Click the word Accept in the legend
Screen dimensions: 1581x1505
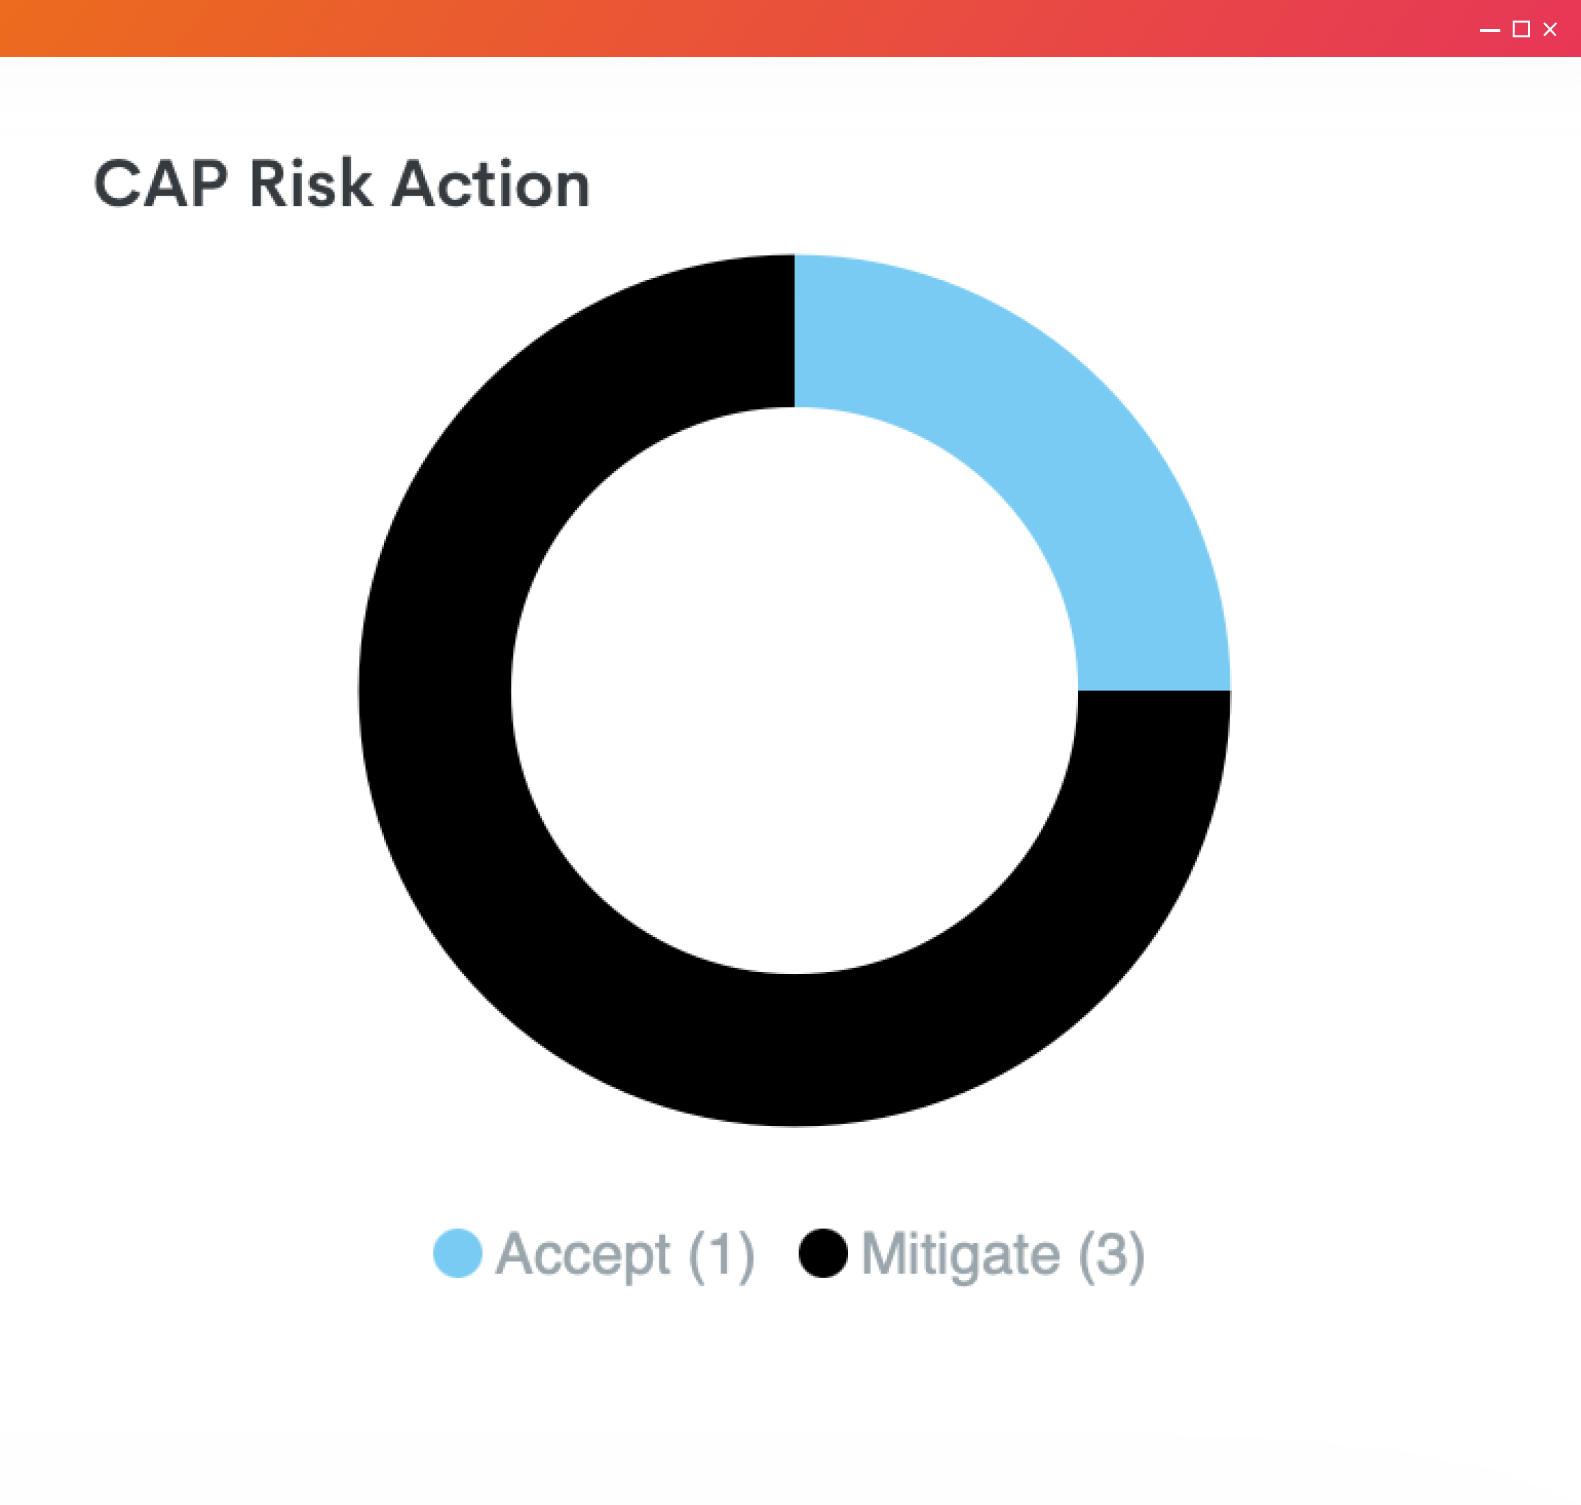pos(583,1255)
